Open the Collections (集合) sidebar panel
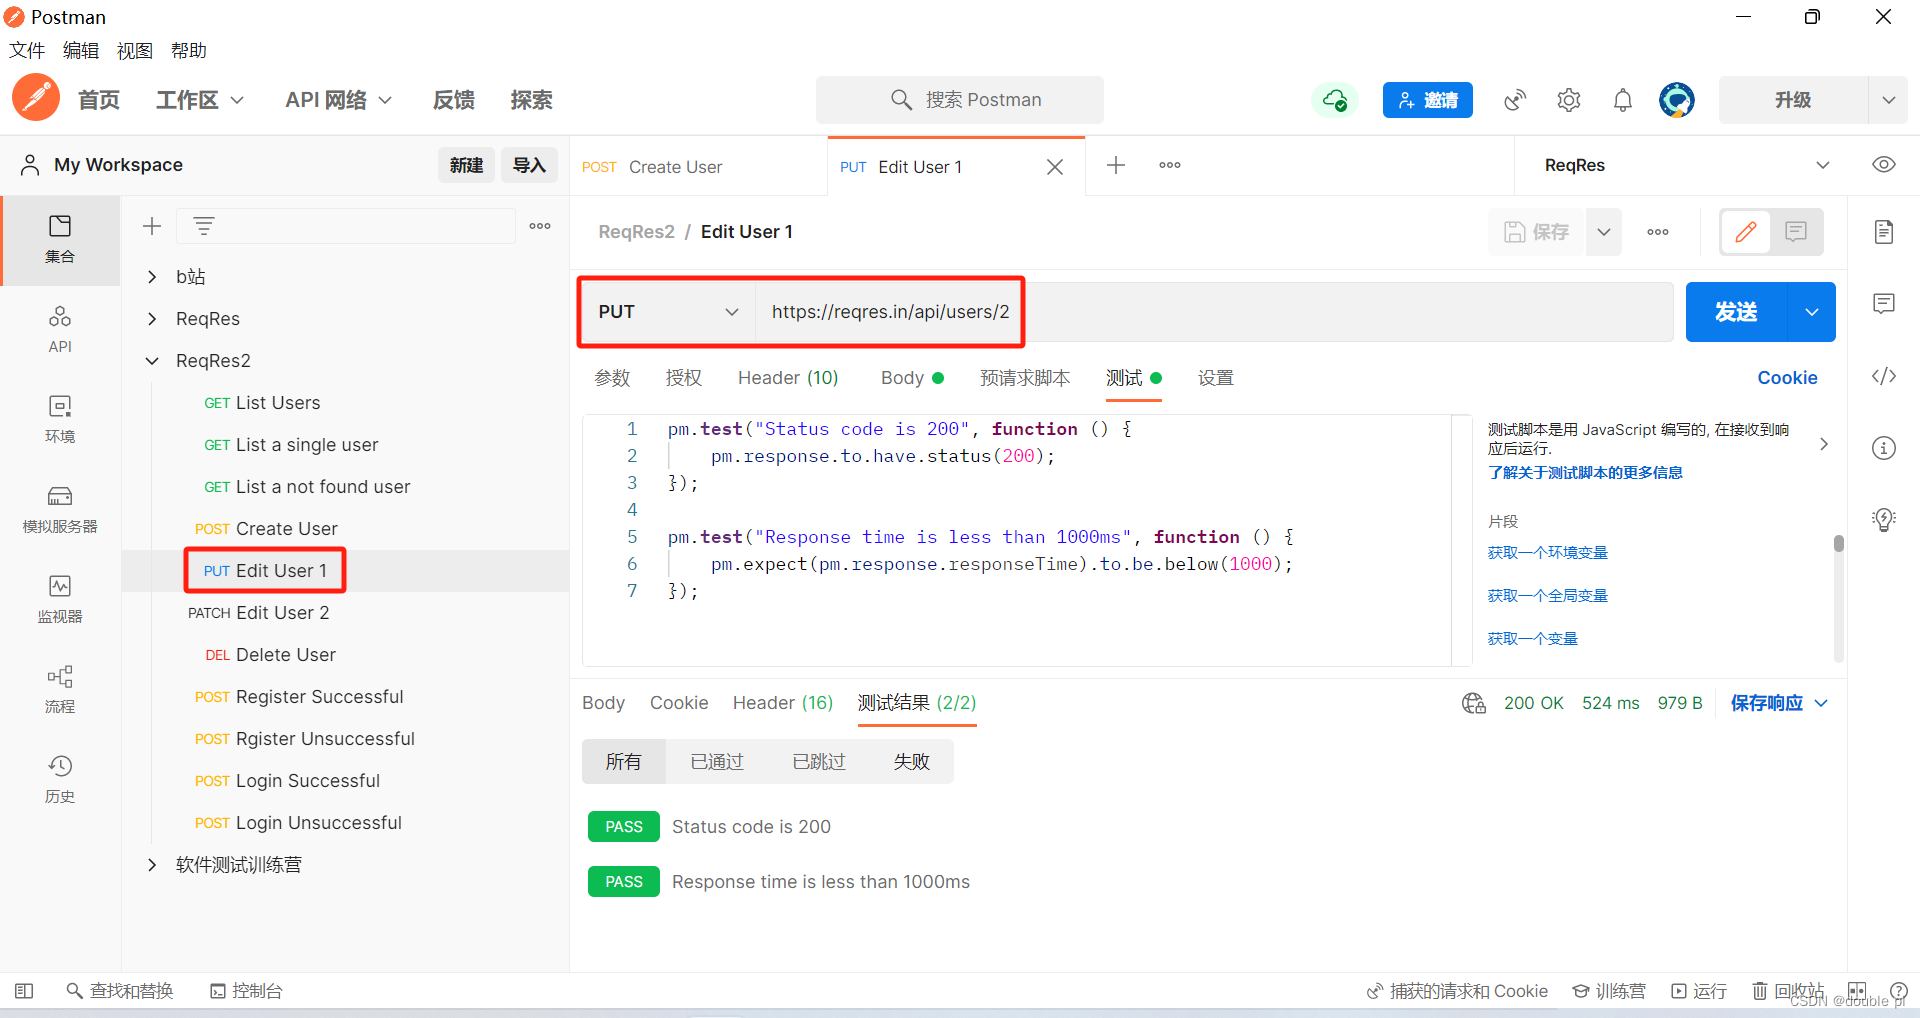This screenshot has height=1018, width=1920. tap(60, 240)
